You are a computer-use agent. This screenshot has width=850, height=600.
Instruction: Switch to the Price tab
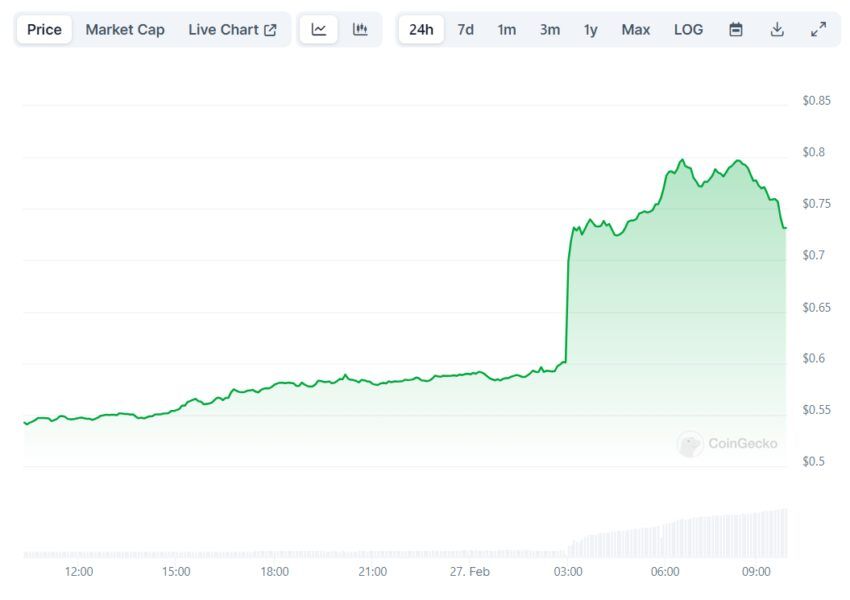point(44,29)
